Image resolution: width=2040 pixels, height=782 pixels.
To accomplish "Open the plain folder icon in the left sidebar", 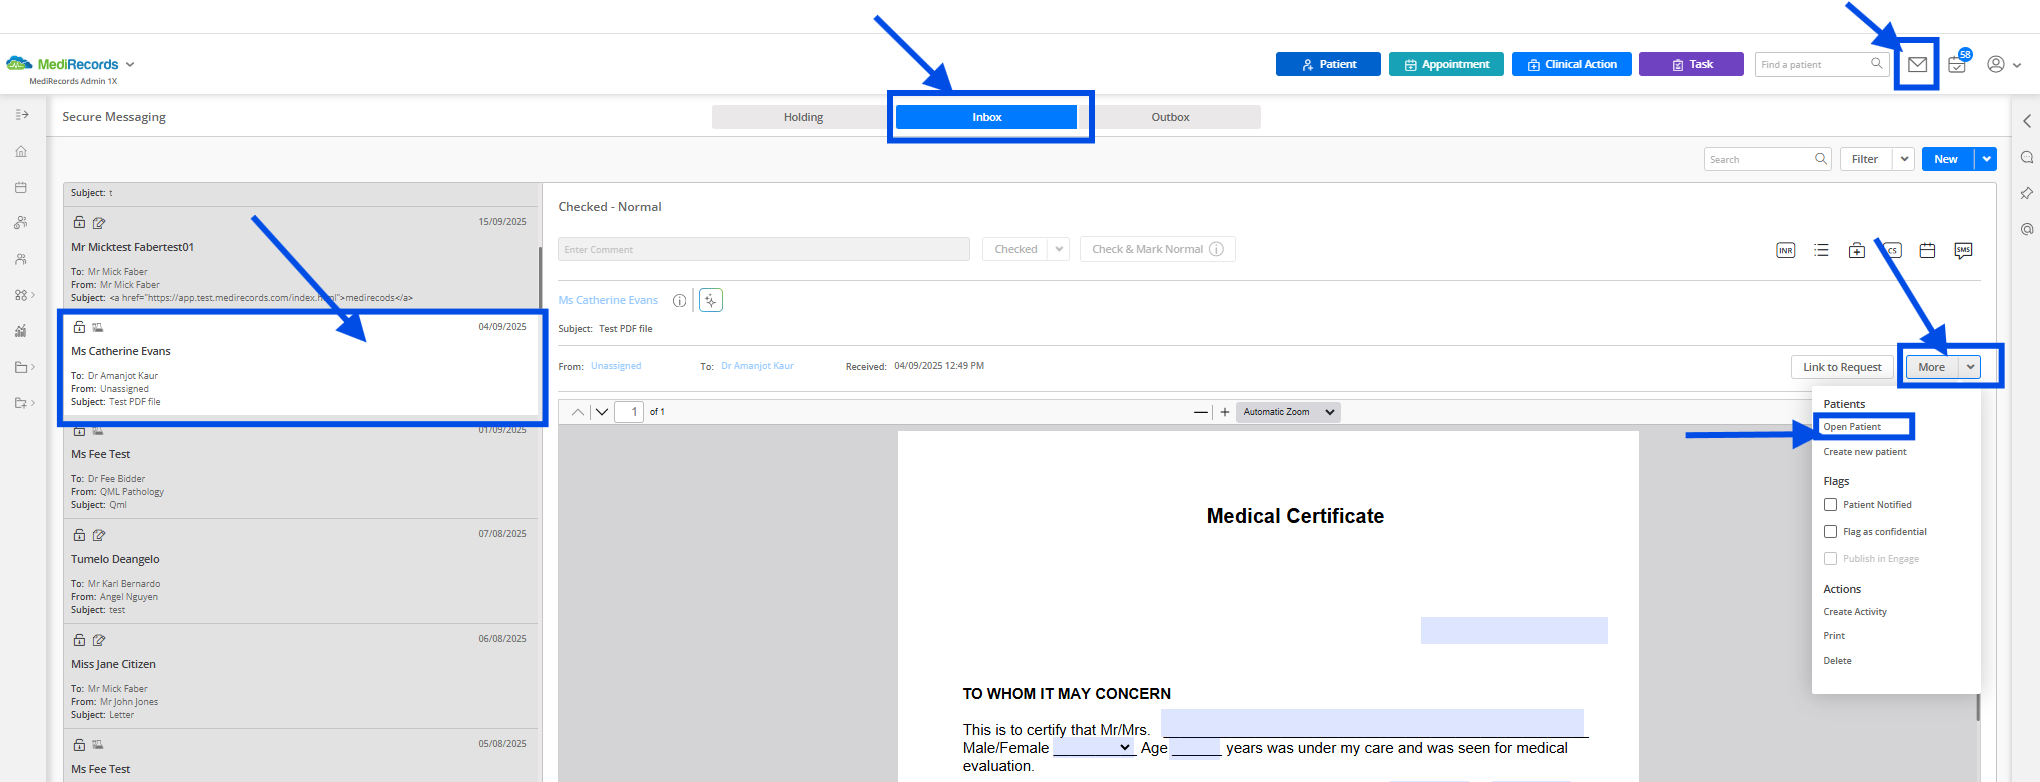I will click(24, 367).
